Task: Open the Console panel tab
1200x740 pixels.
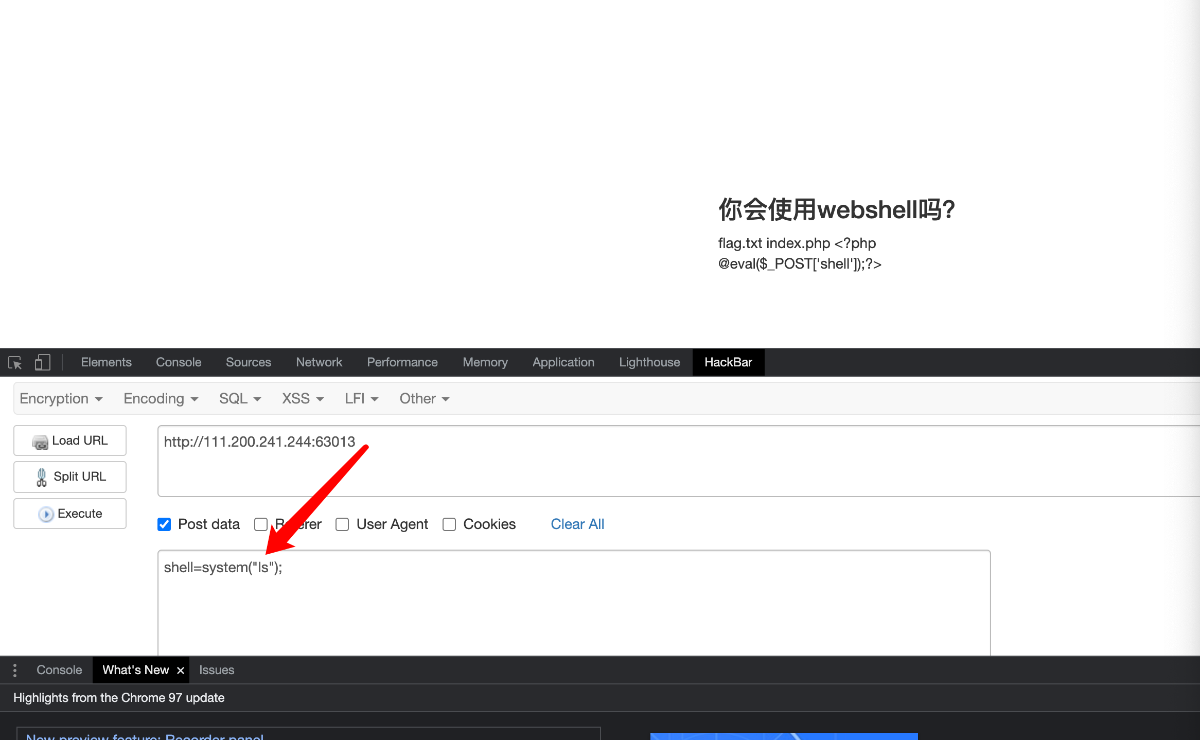Action: pos(179,362)
